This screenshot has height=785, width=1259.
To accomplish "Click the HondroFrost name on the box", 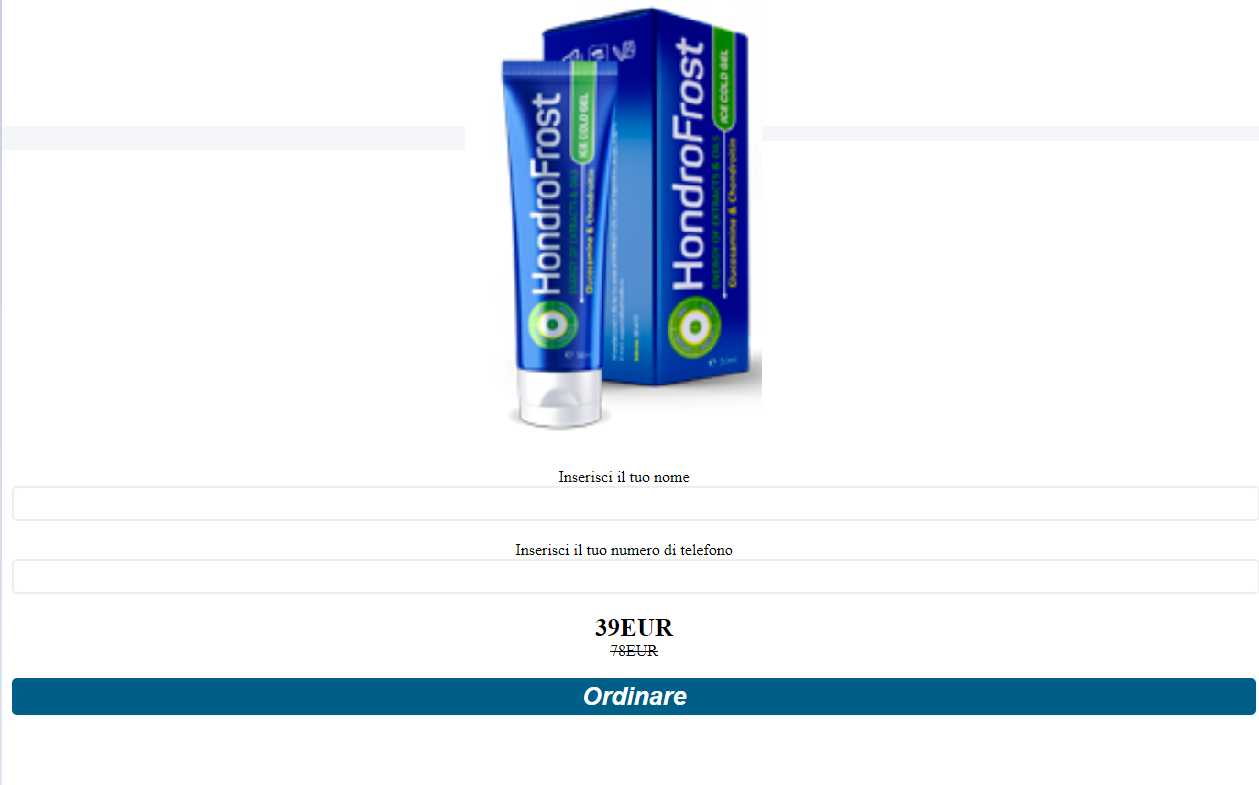I will coord(689,166).
